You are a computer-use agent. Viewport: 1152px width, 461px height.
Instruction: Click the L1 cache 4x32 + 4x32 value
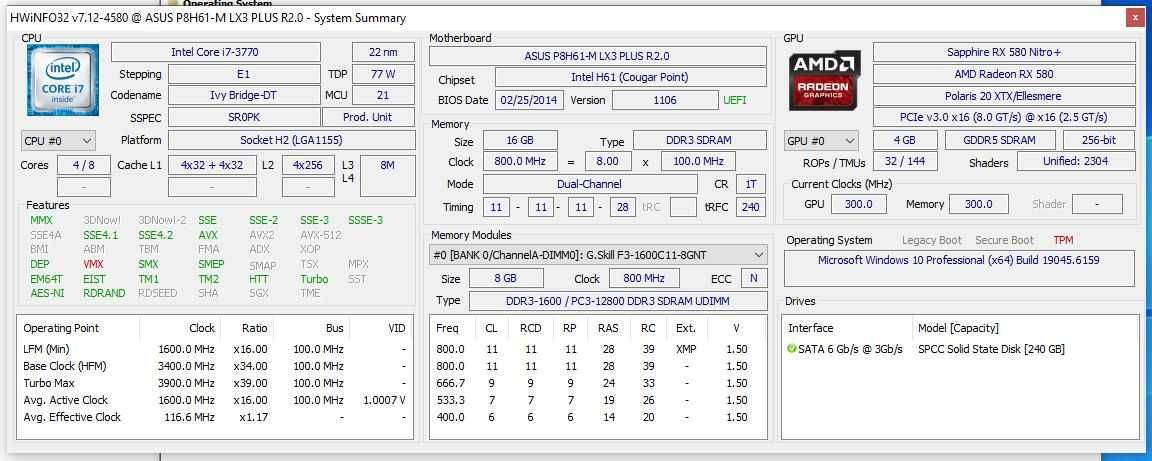[212, 165]
